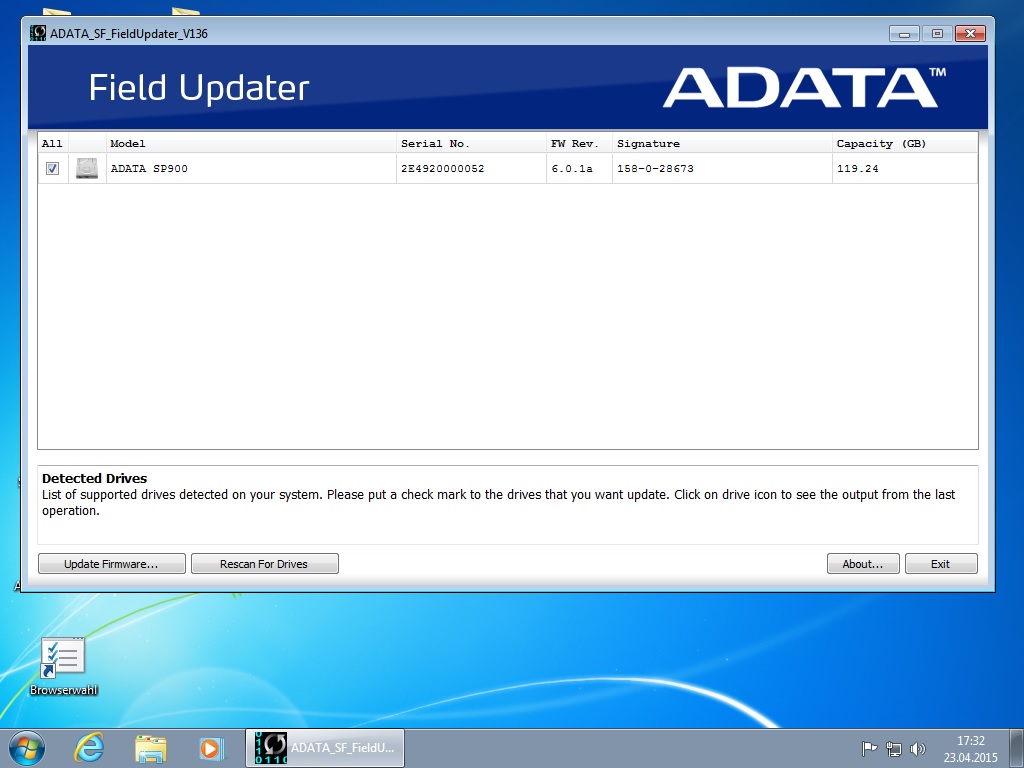Launch Internet Explorer from the taskbar
The image size is (1024, 768).
[x=89, y=748]
